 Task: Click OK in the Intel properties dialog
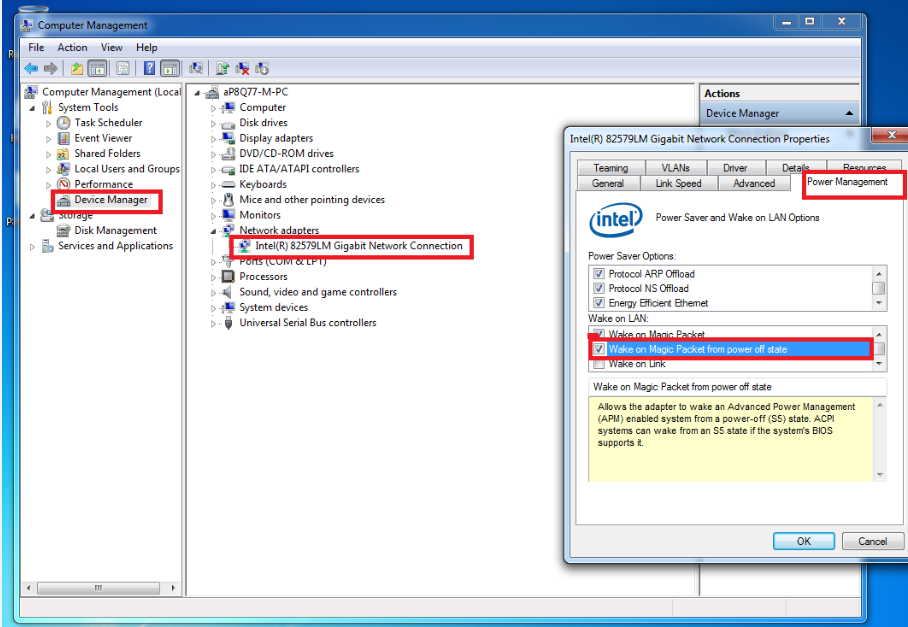(x=804, y=541)
